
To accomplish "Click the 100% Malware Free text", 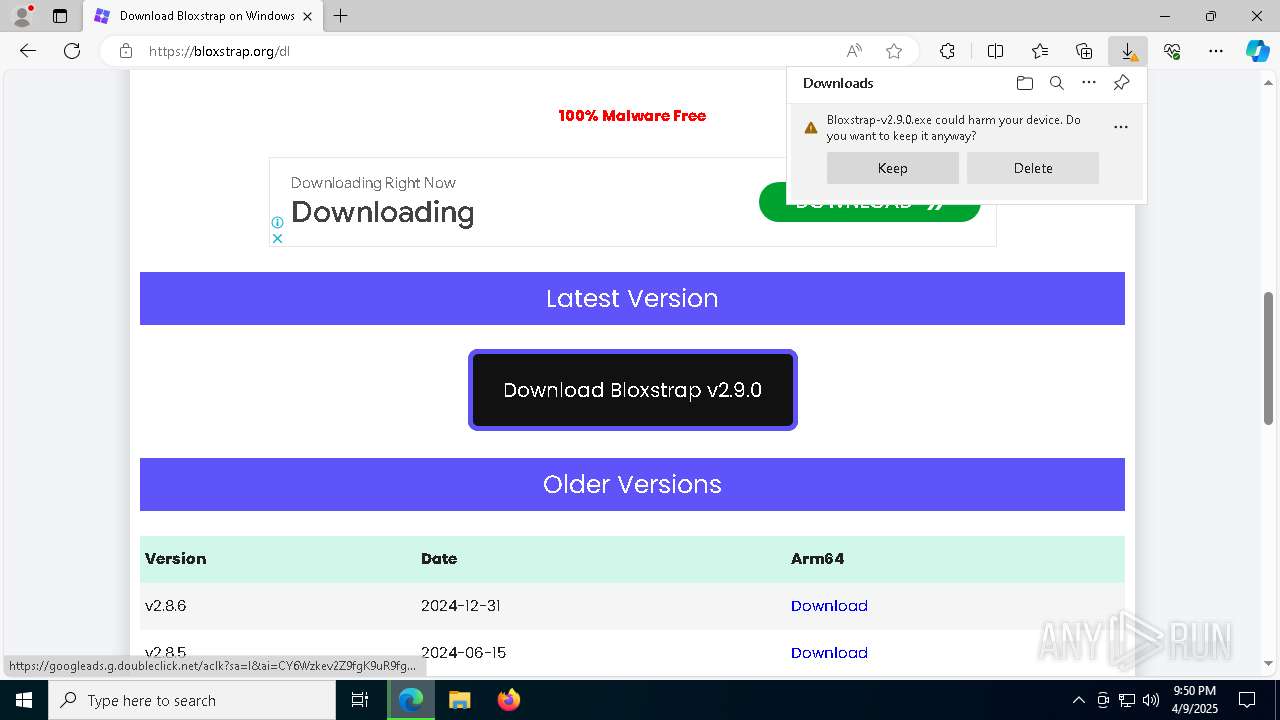I will [632, 116].
